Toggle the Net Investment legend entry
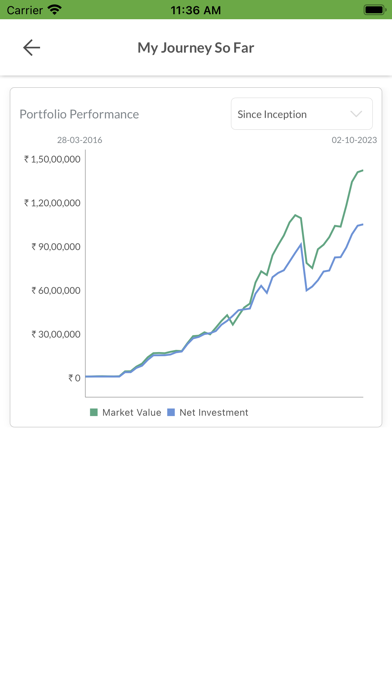Screen dimensions: 392x696 (x=208, y=412)
